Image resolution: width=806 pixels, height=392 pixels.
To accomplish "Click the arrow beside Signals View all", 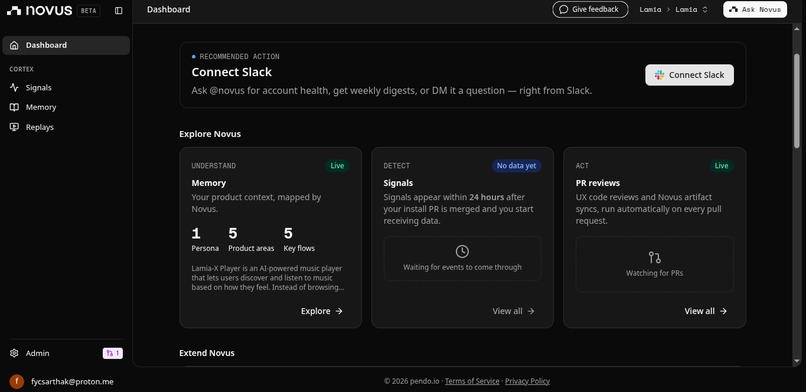I will click(531, 311).
